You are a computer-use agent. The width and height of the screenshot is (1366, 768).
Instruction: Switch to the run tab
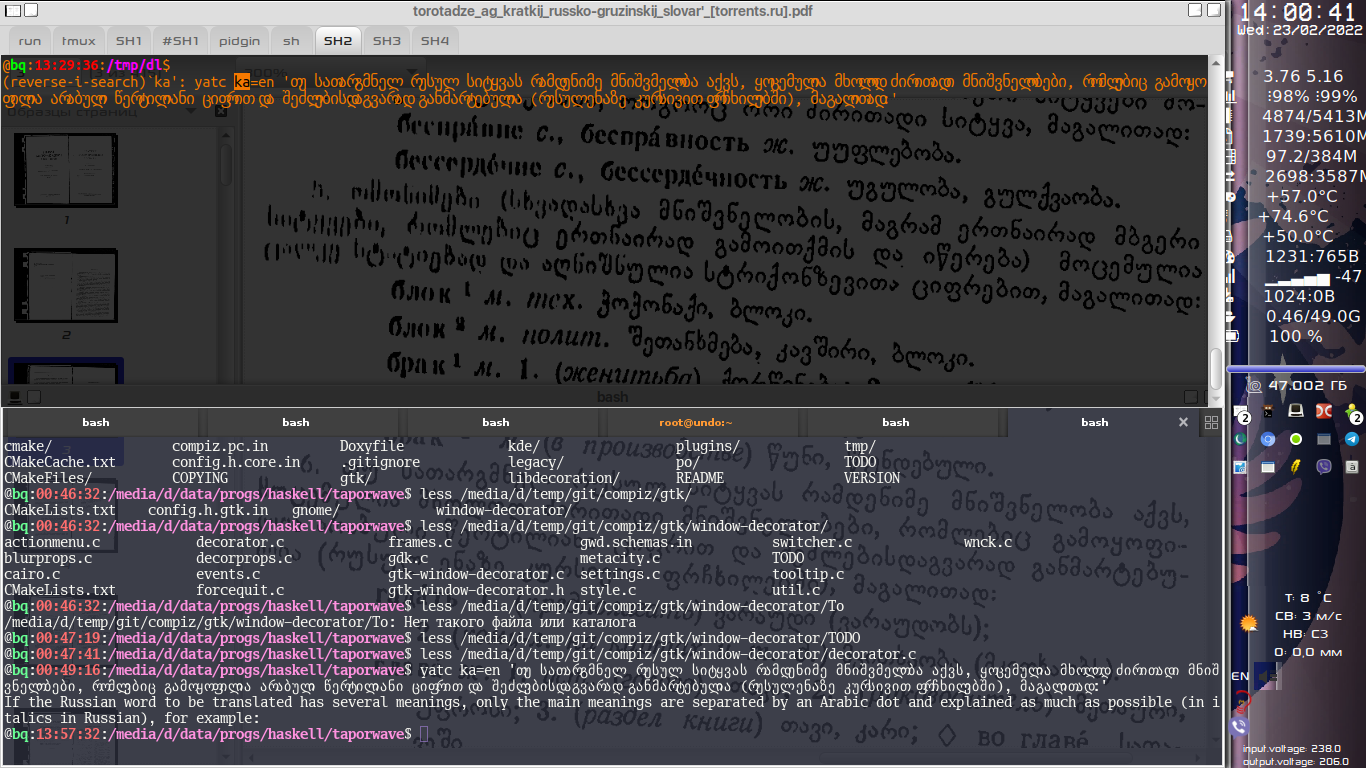click(x=30, y=41)
